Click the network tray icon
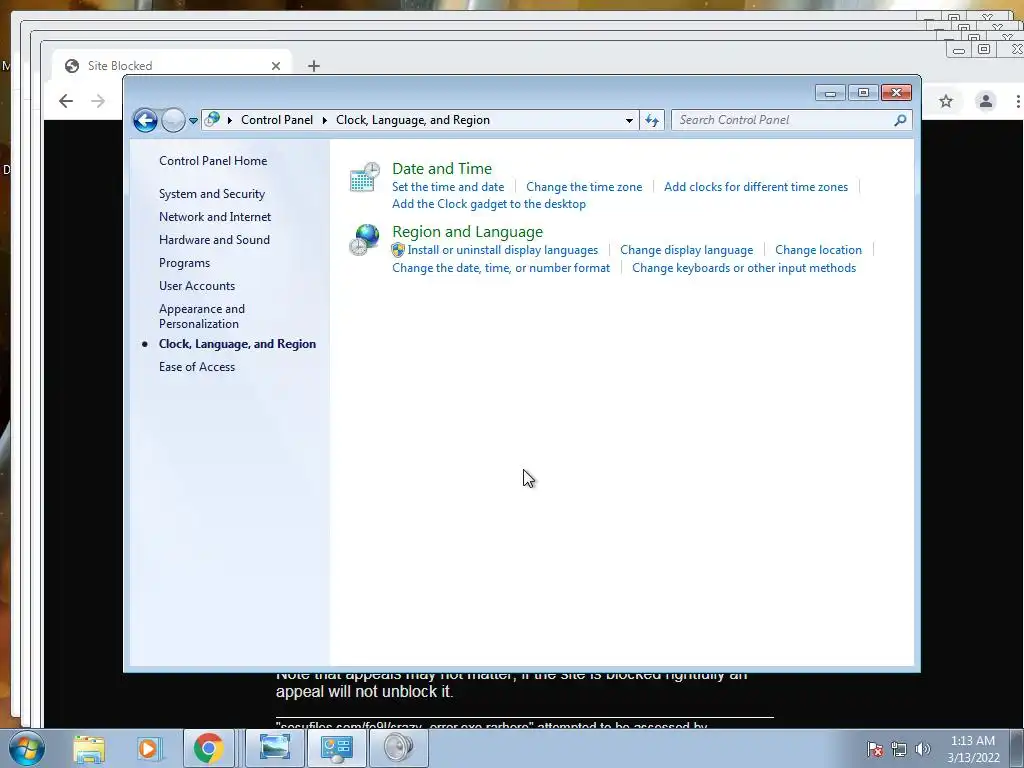The width and height of the screenshot is (1024, 768). click(x=899, y=749)
